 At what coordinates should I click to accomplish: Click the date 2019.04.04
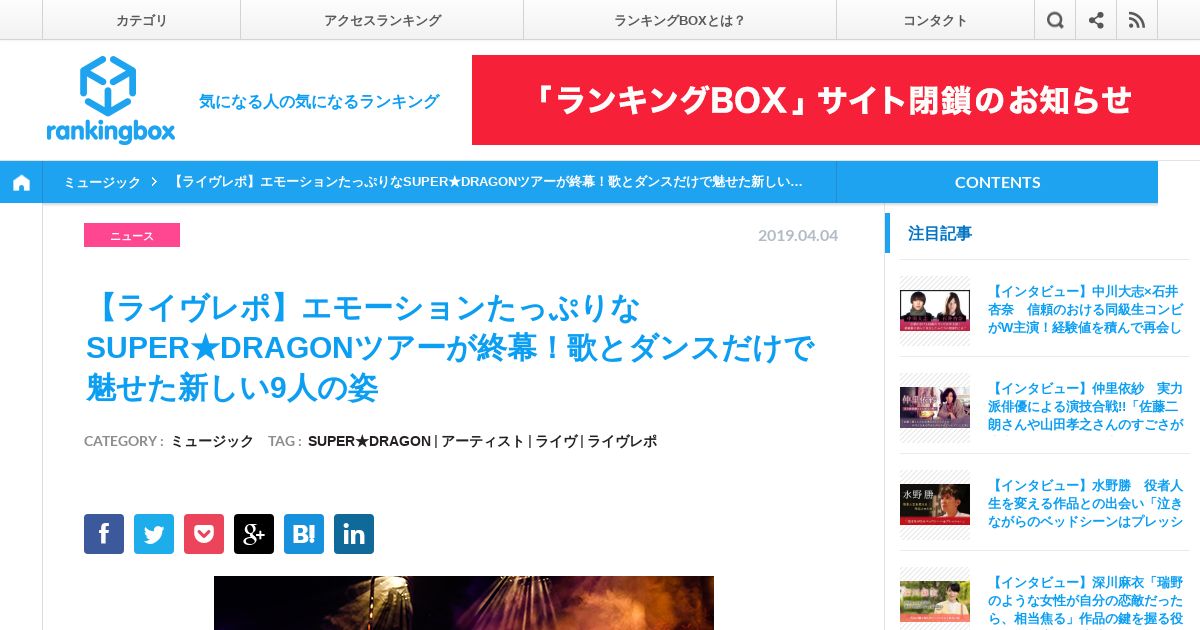pos(798,235)
